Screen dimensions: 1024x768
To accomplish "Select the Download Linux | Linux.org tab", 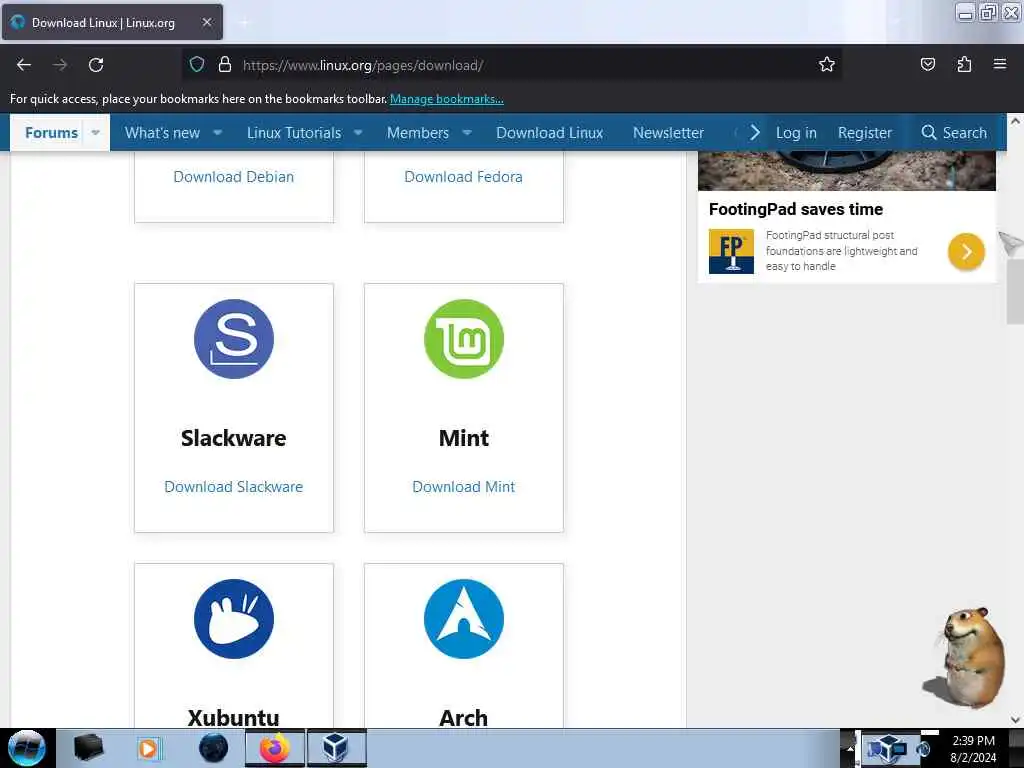I will 112,22.
